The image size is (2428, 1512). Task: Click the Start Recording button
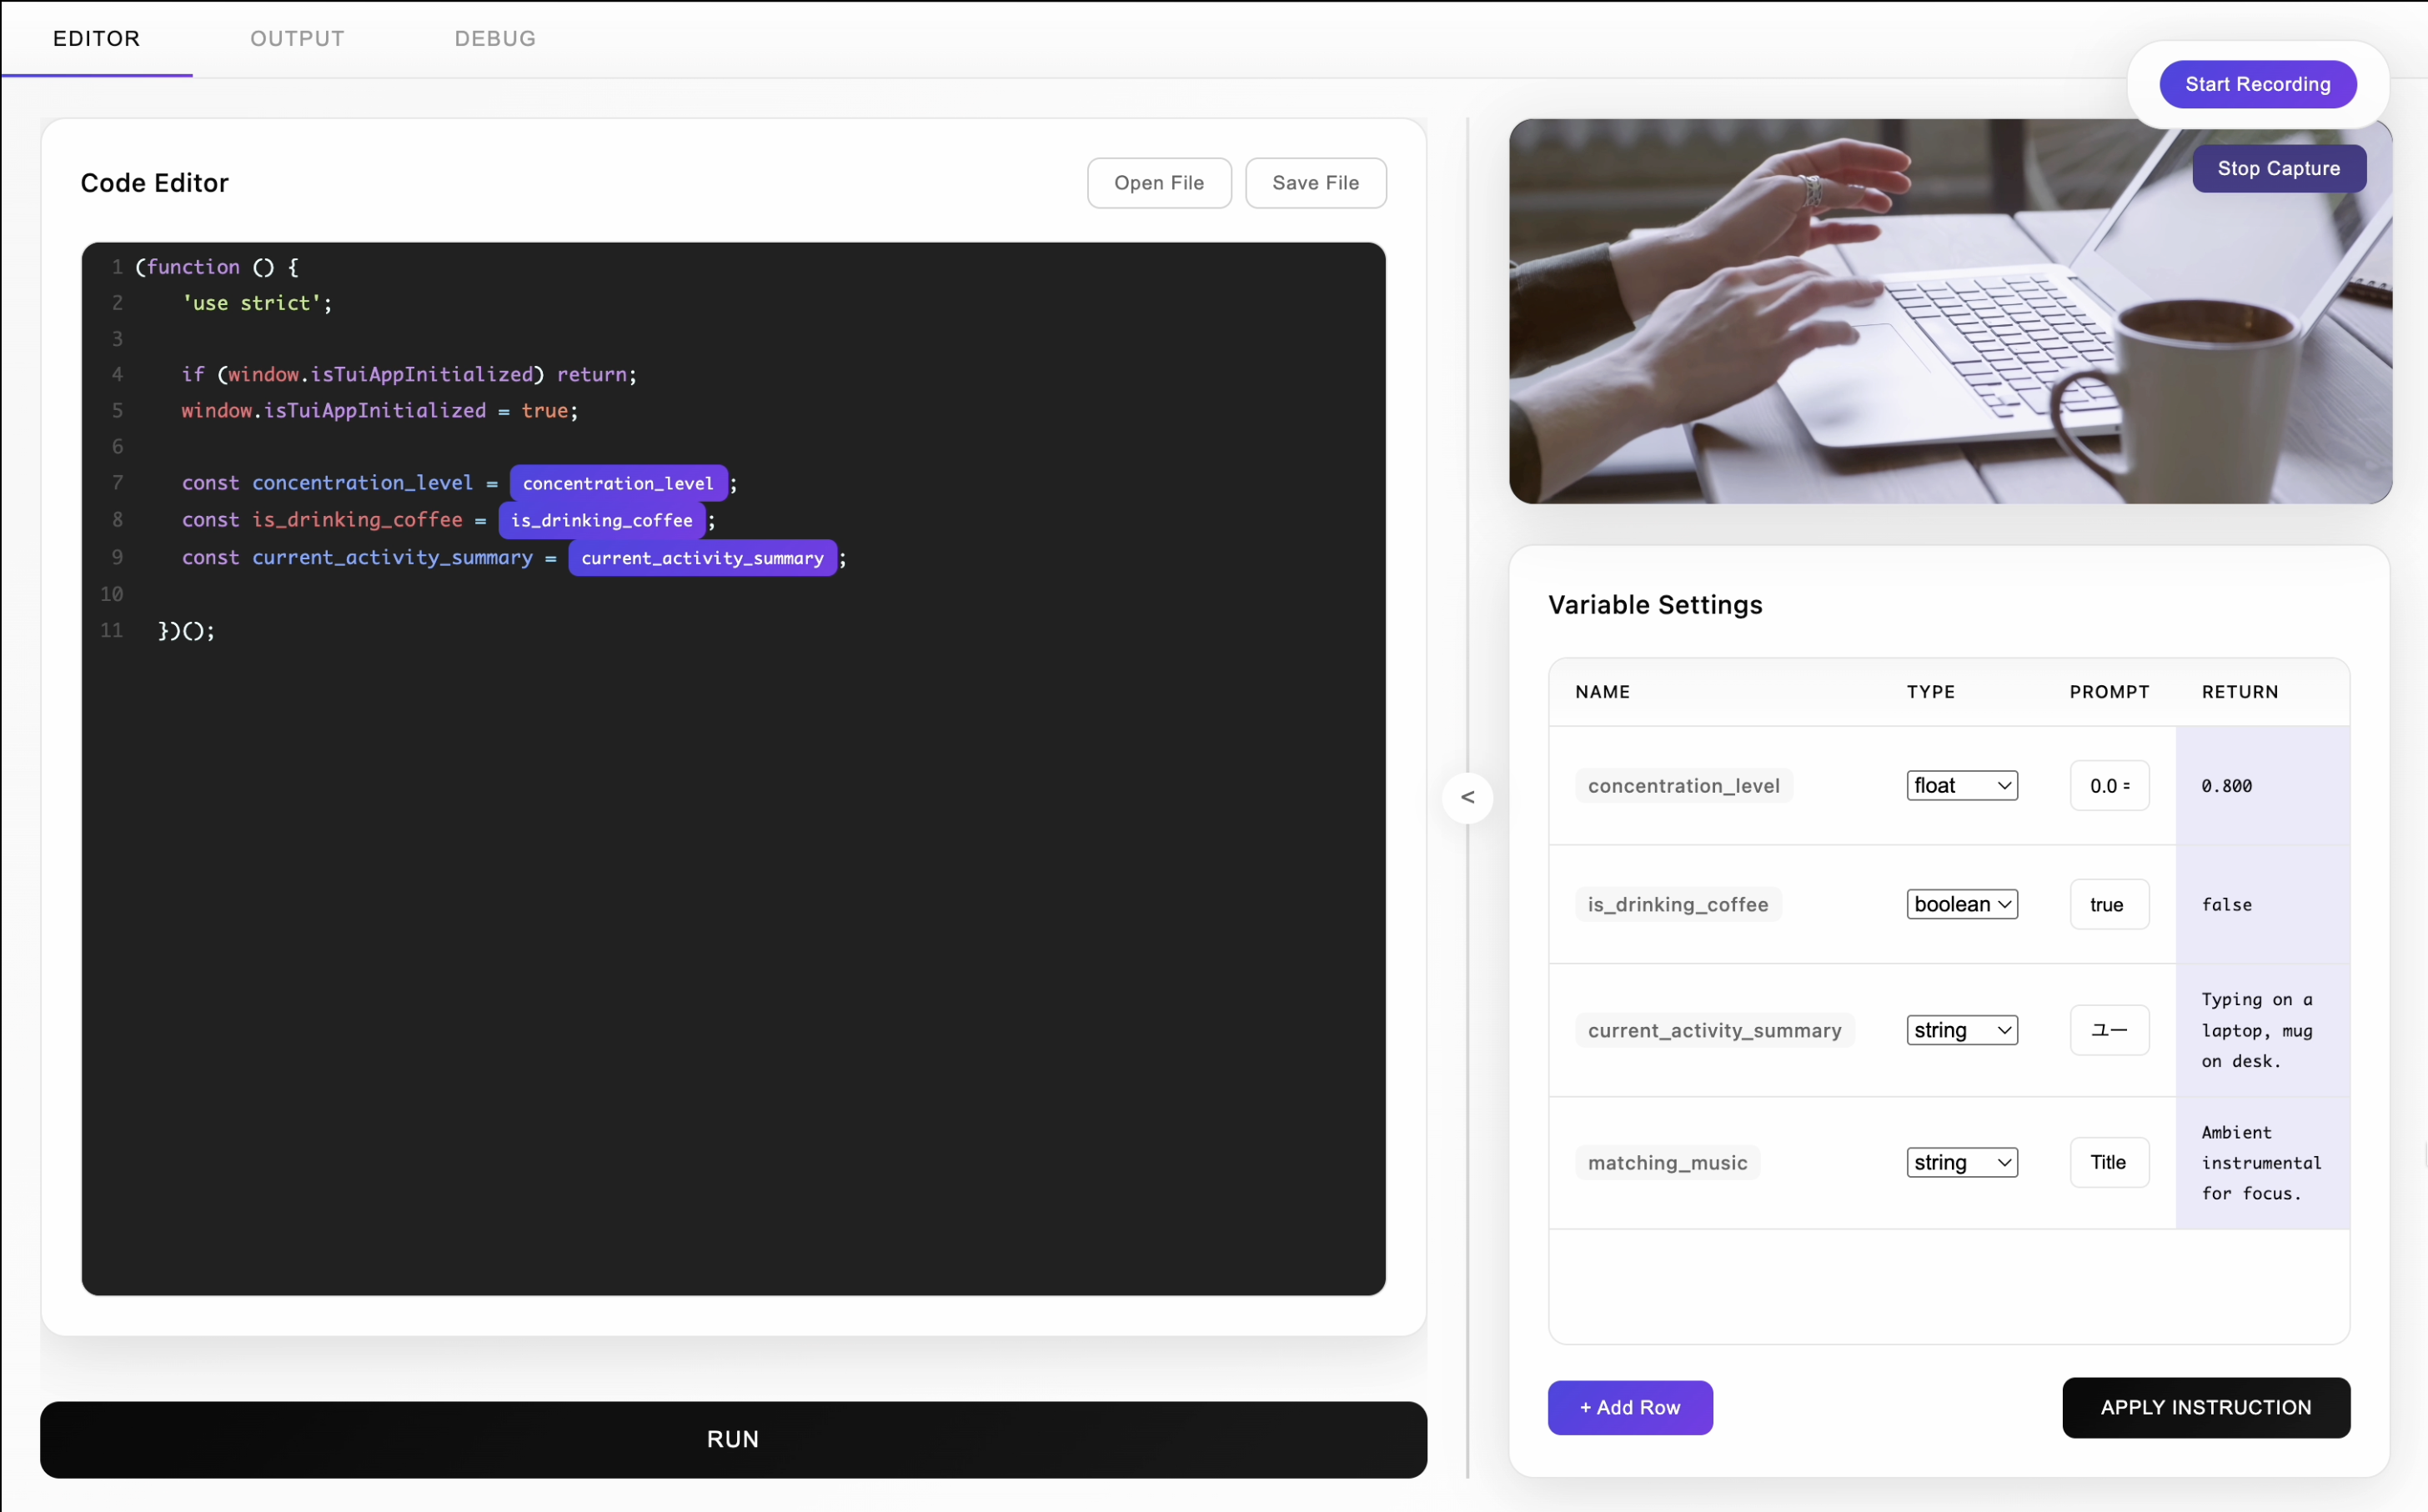(2257, 84)
